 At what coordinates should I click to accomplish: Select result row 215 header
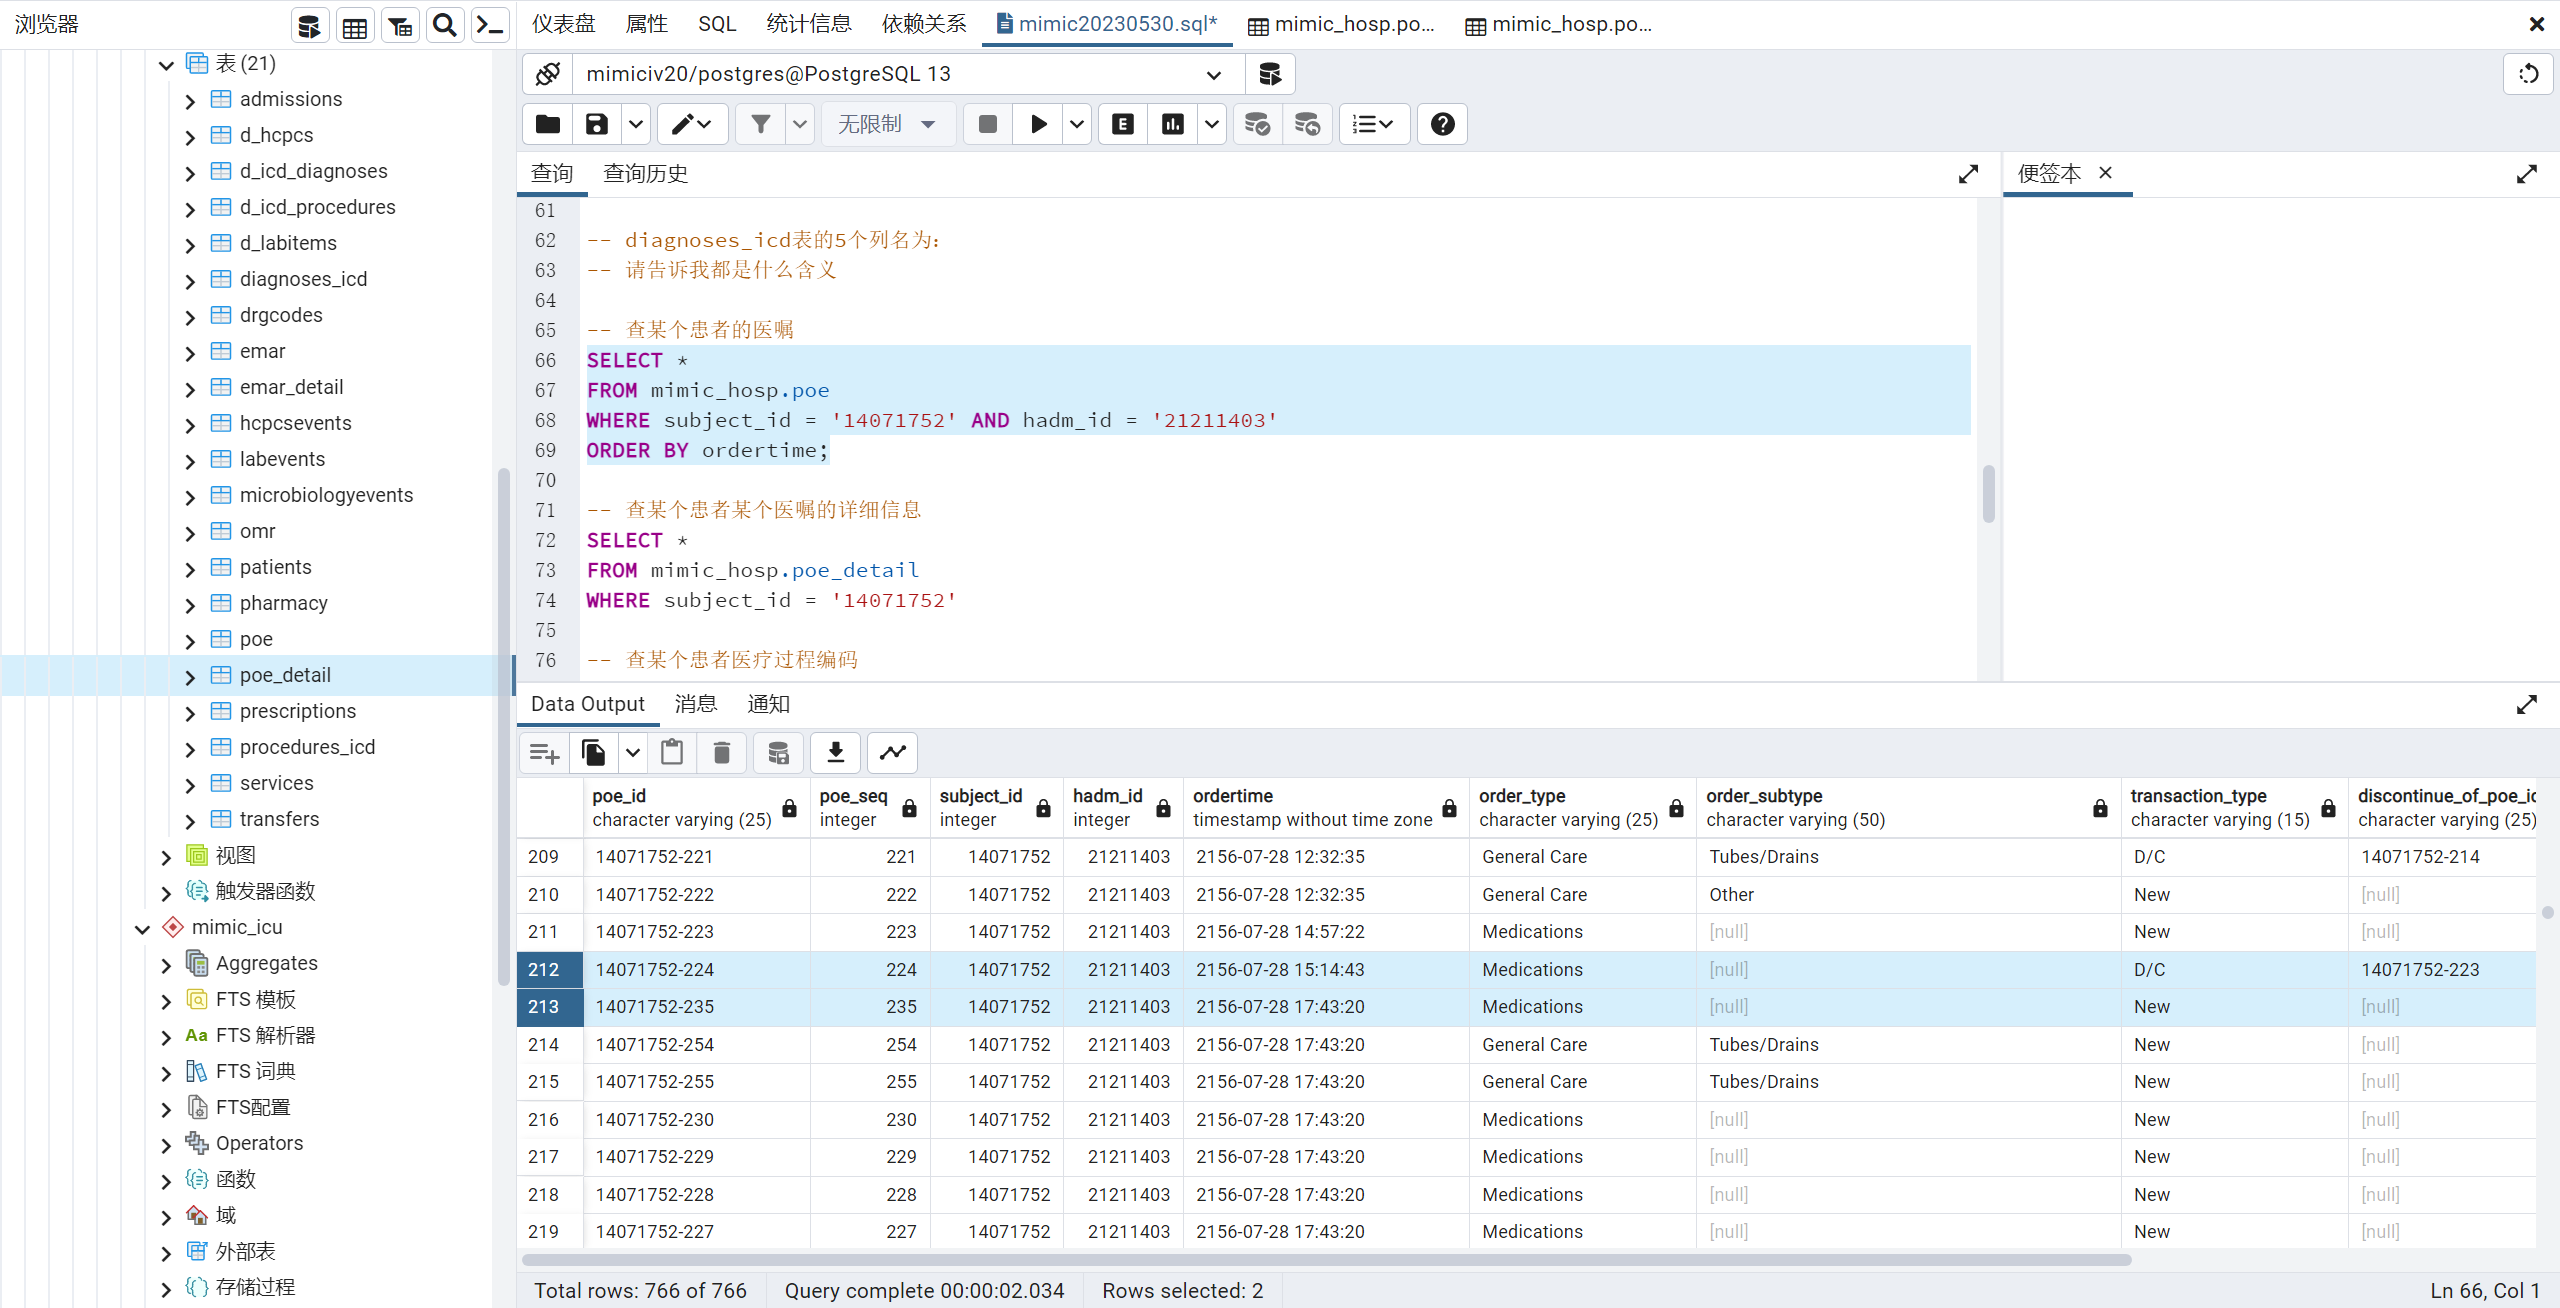(x=543, y=1082)
